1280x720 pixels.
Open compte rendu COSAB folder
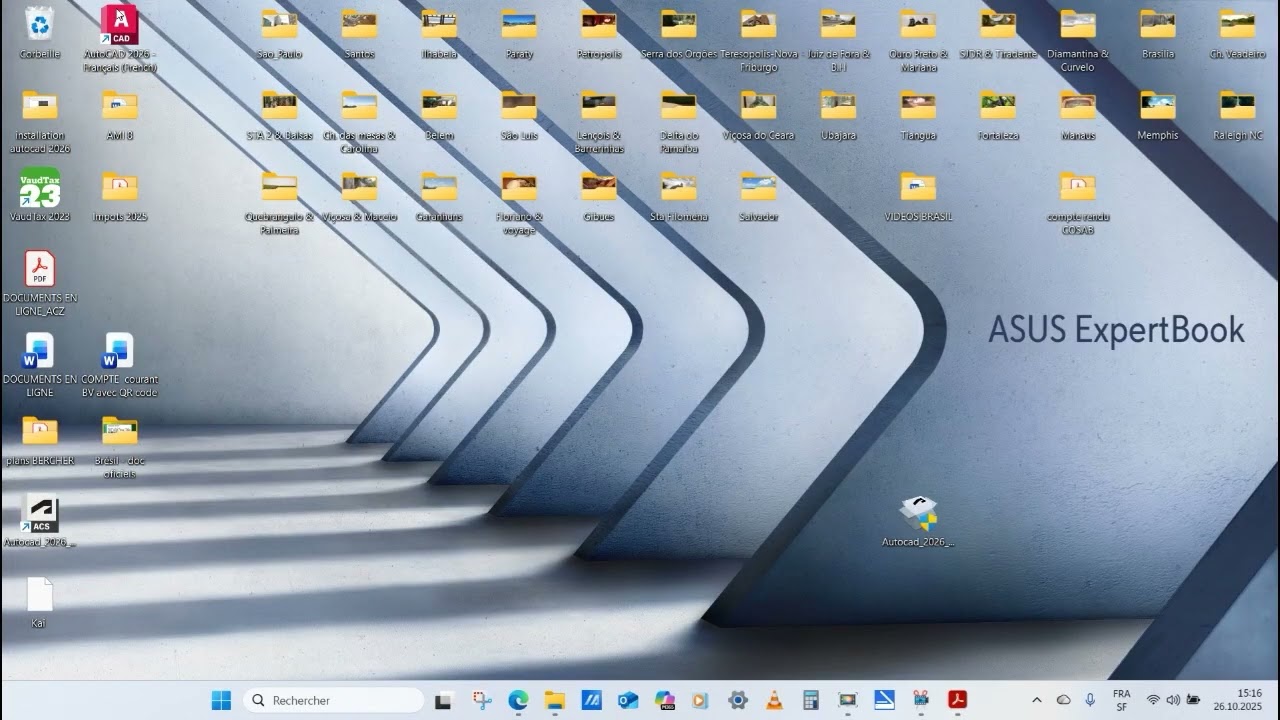(x=1078, y=201)
